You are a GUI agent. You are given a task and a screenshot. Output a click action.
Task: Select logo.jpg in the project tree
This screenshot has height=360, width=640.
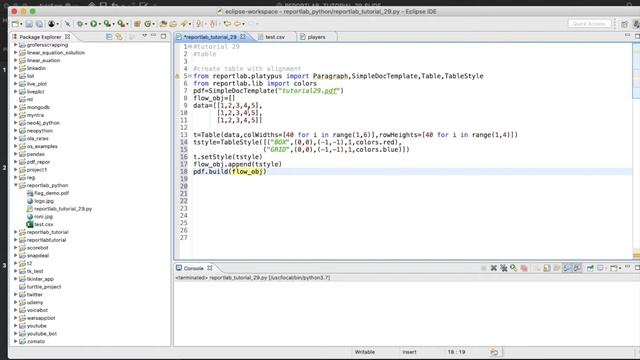(44, 201)
